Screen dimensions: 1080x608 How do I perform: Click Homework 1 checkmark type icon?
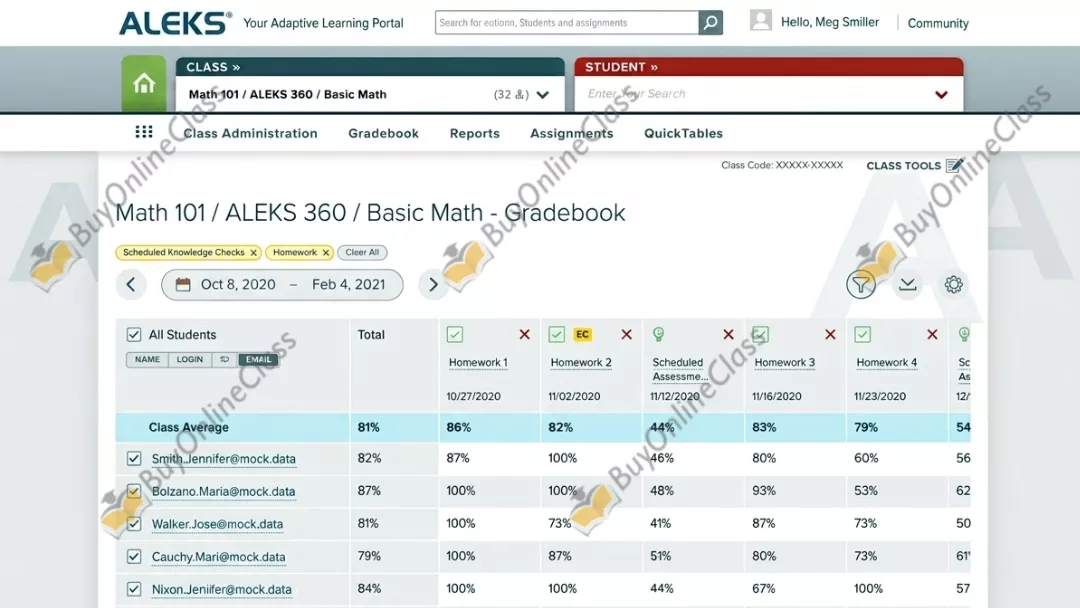455,335
